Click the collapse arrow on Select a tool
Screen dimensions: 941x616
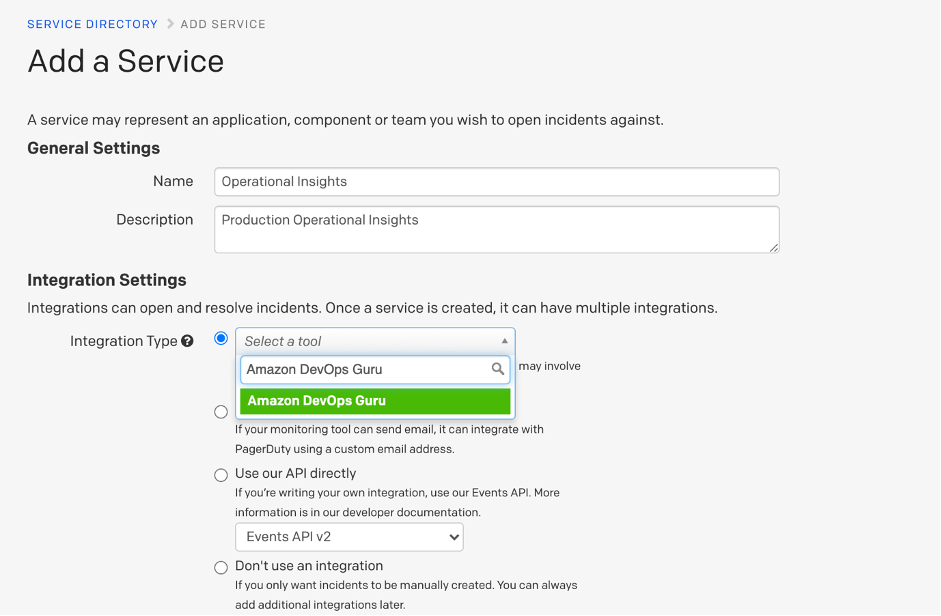pyautogui.click(x=505, y=339)
